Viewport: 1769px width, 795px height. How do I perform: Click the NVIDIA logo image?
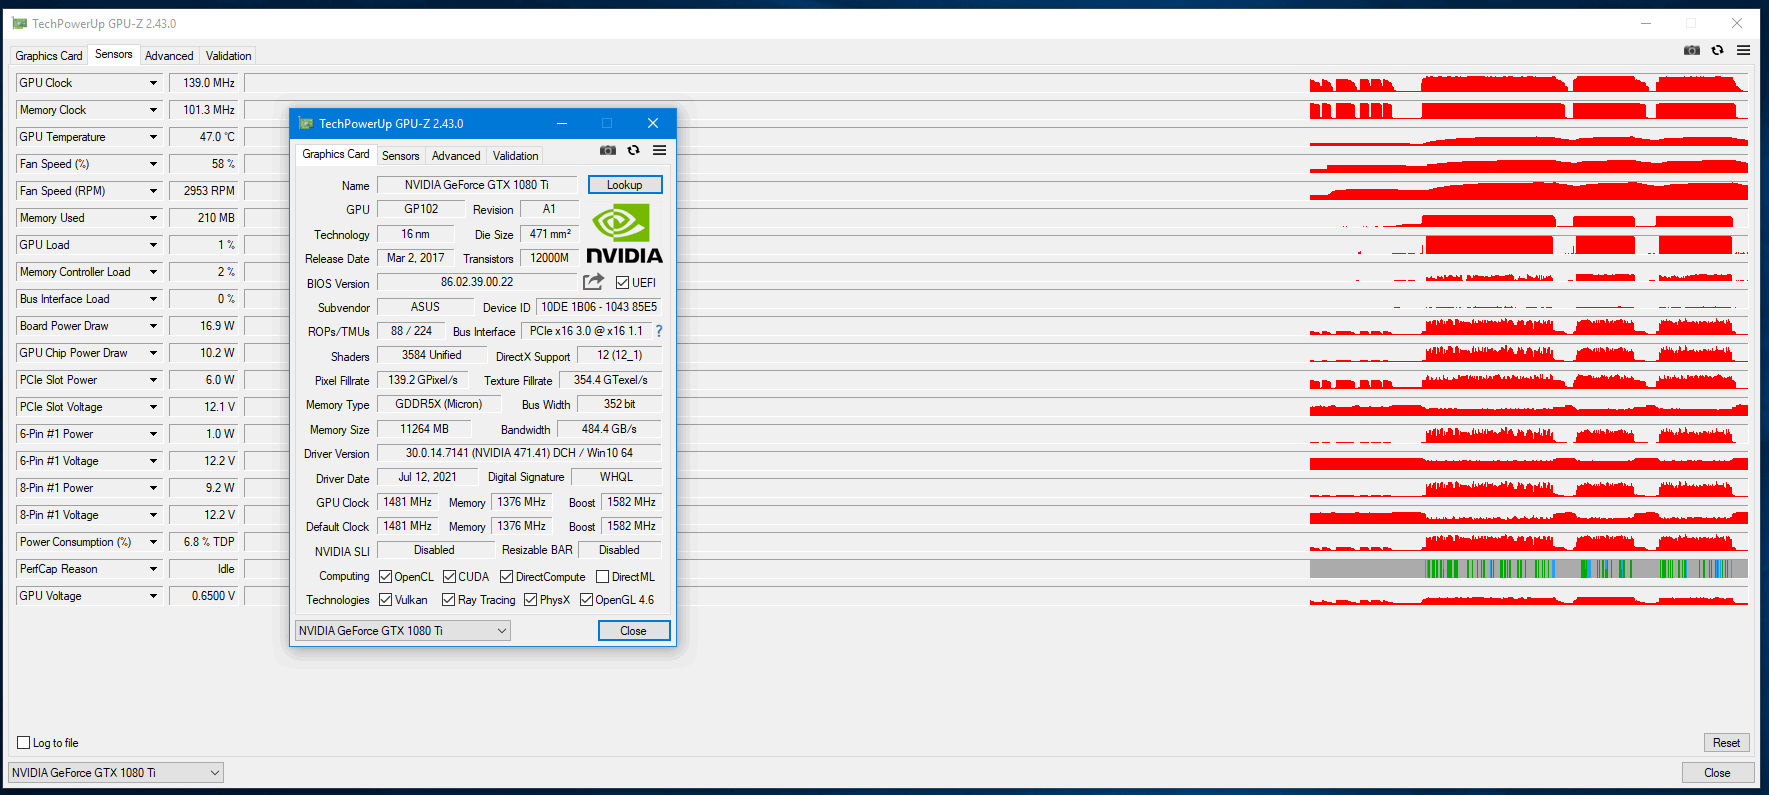coord(624,234)
